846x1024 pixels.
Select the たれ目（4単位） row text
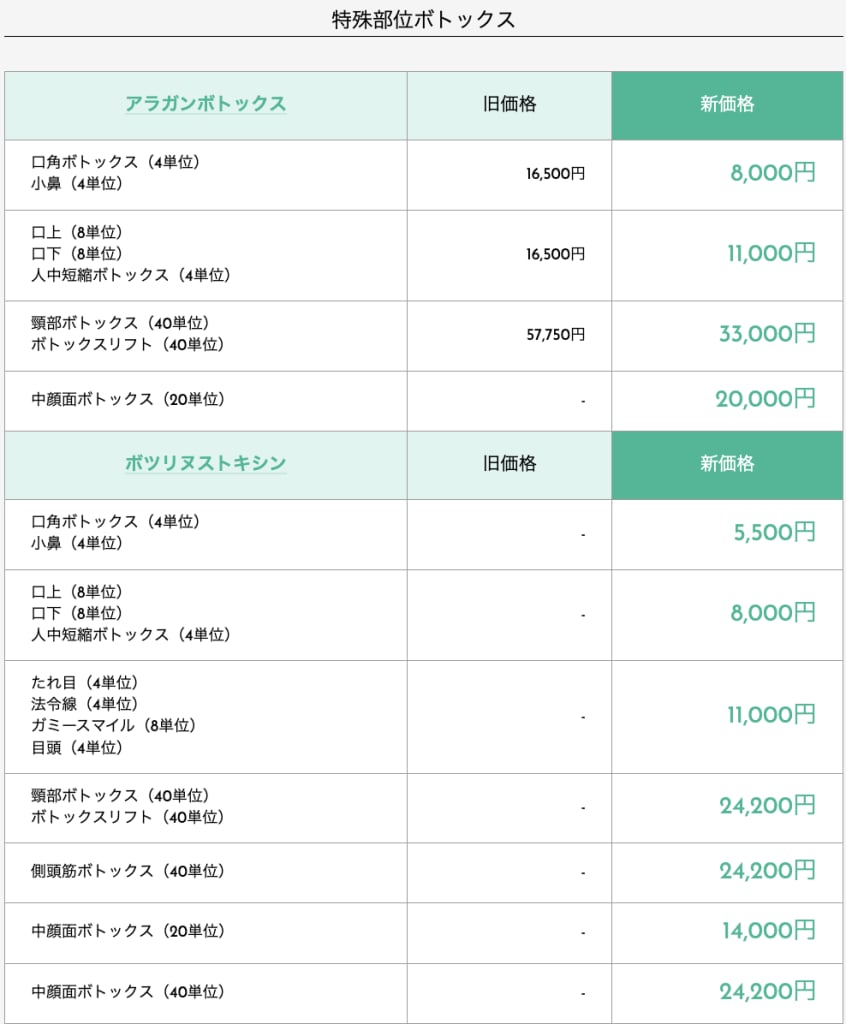tap(84, 682)
